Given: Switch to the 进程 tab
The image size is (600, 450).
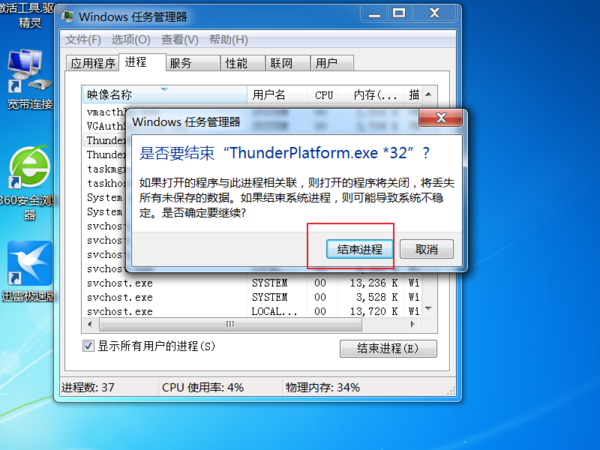Looking at the screenshot, I should click(142, 62).
